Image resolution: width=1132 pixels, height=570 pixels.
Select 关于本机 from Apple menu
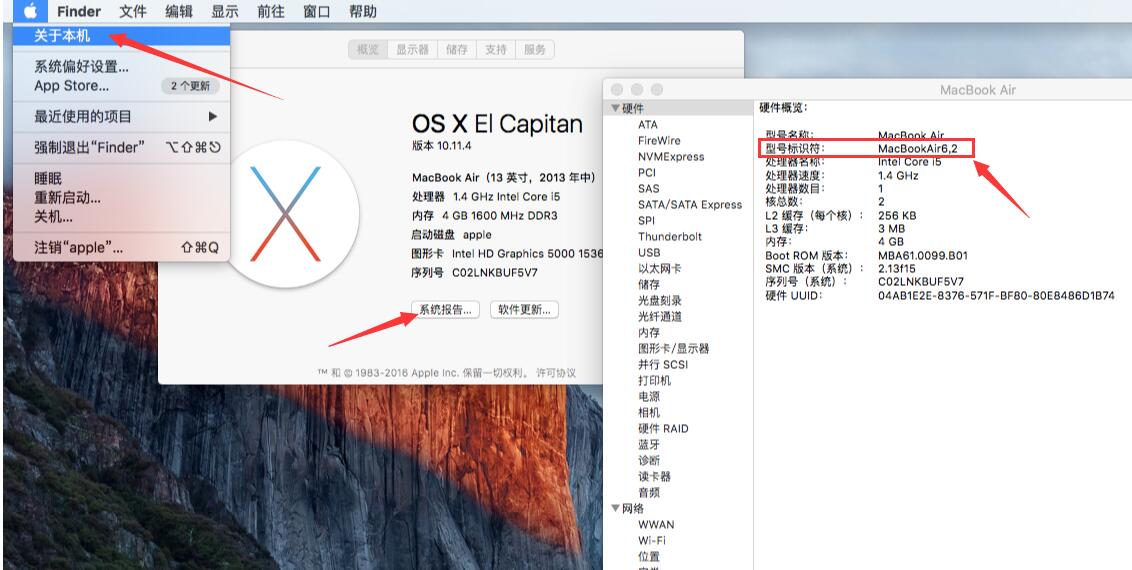pyautogui.click(x=62, y=36)
